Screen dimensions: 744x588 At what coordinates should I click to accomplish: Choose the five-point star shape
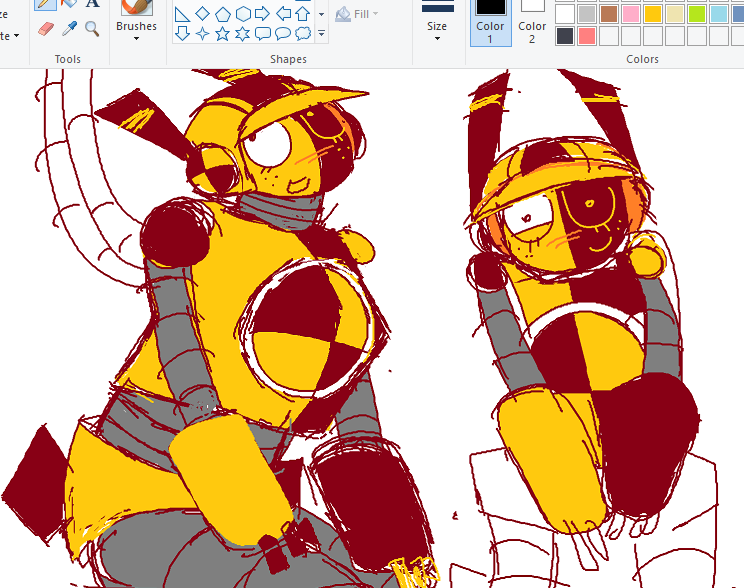[x=223, y=34]
